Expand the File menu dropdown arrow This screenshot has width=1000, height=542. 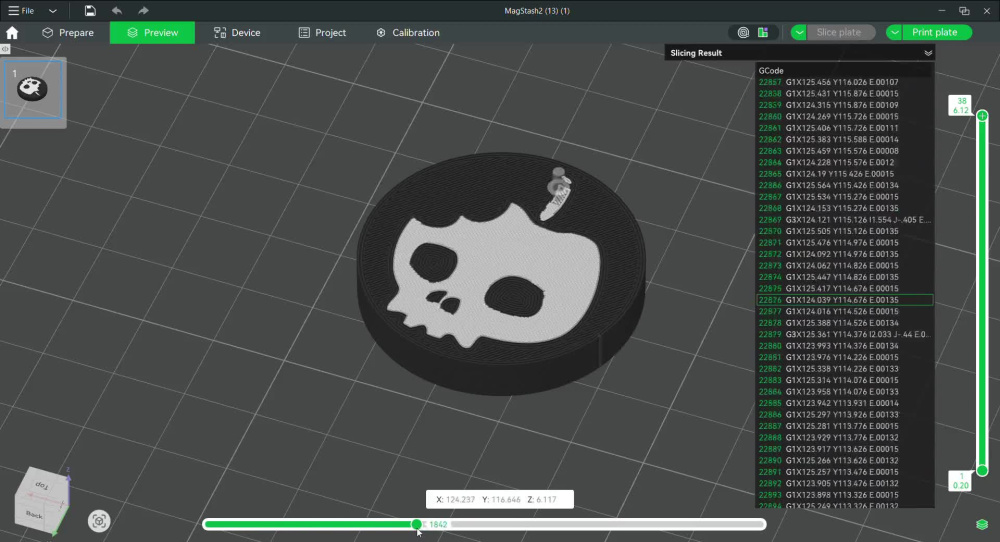[x=53, y=11]
